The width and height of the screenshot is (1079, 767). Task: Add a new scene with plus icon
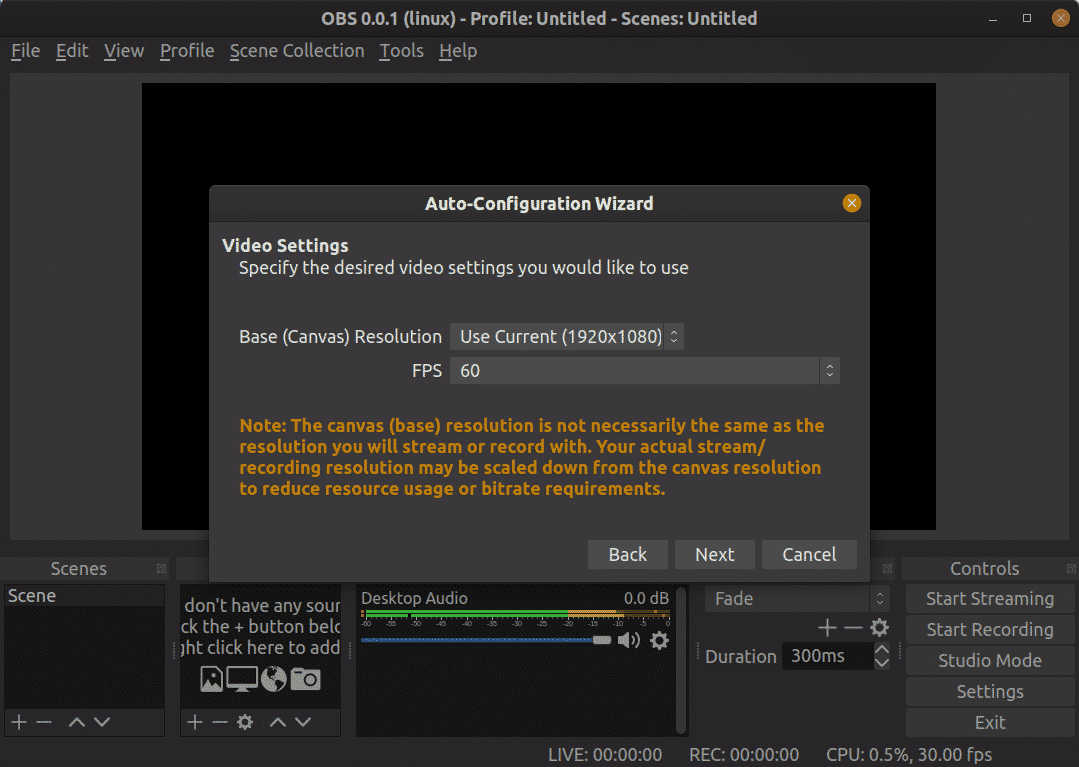18,722
